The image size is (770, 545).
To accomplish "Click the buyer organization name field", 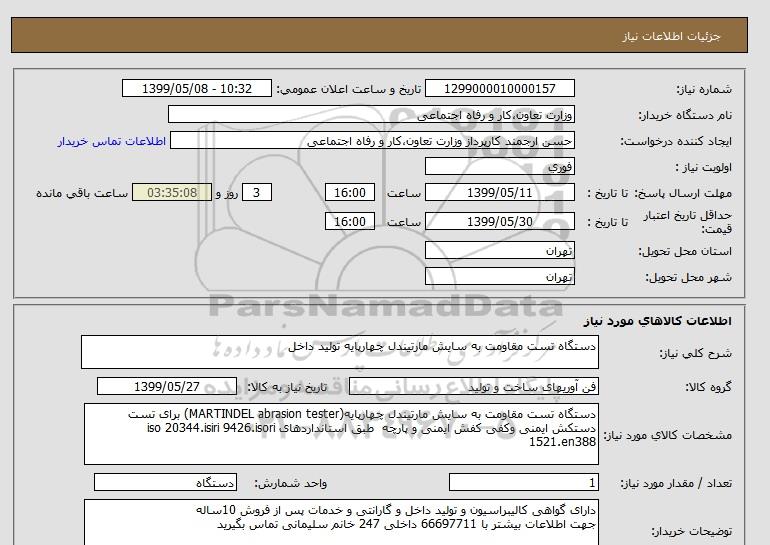I will pyautogui.click(x=371, y=114).
